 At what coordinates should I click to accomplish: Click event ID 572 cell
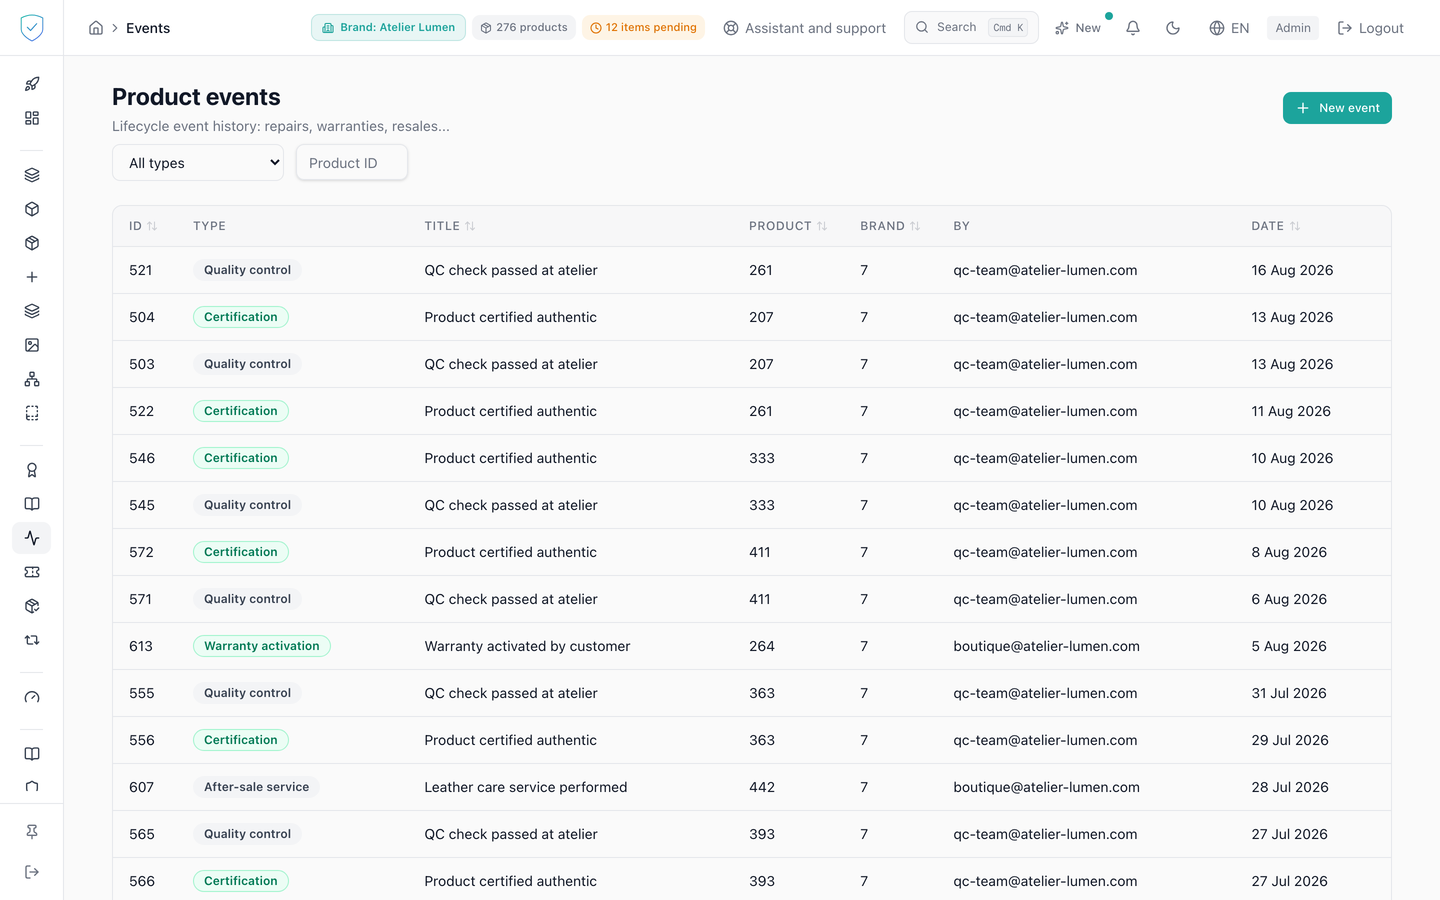coord(142,552)
